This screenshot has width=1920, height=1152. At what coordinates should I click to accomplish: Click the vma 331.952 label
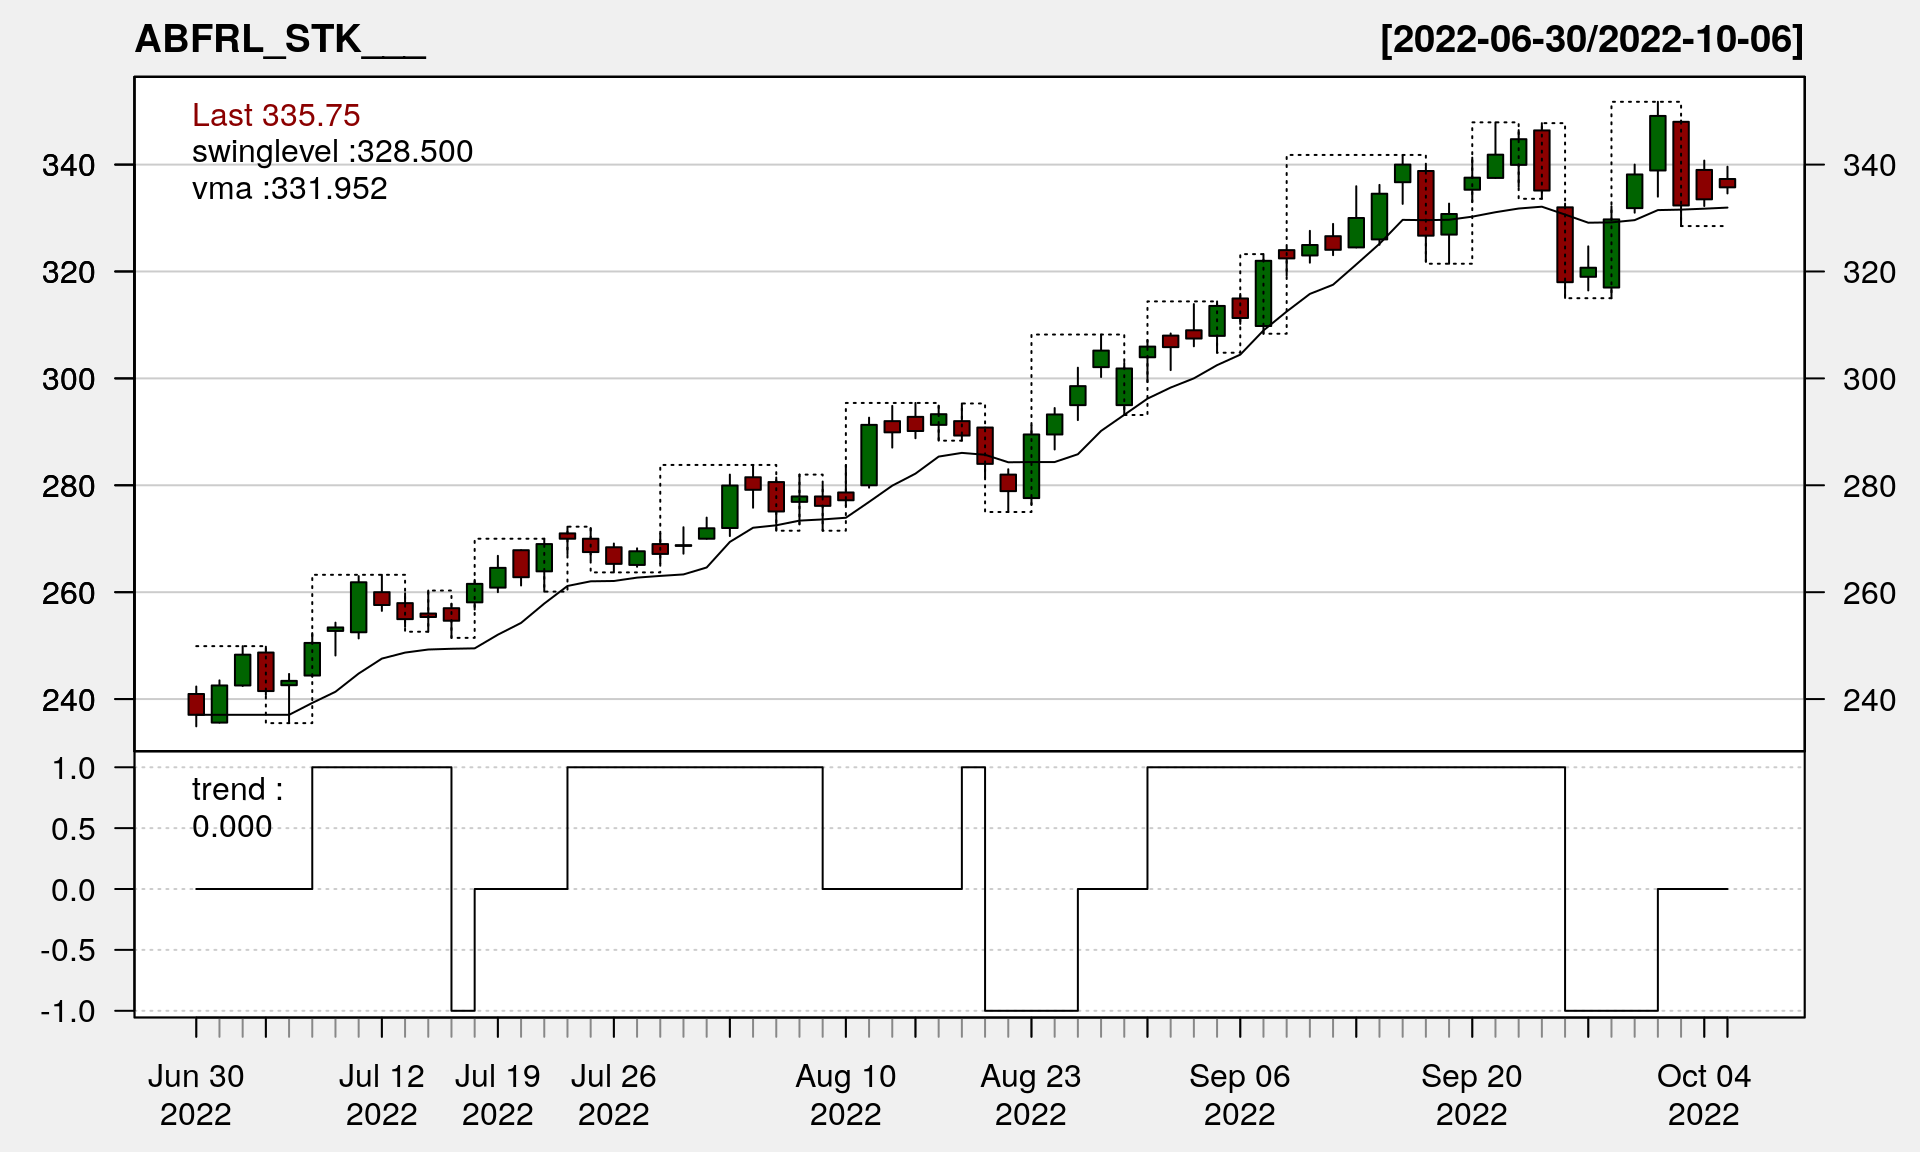289,188
